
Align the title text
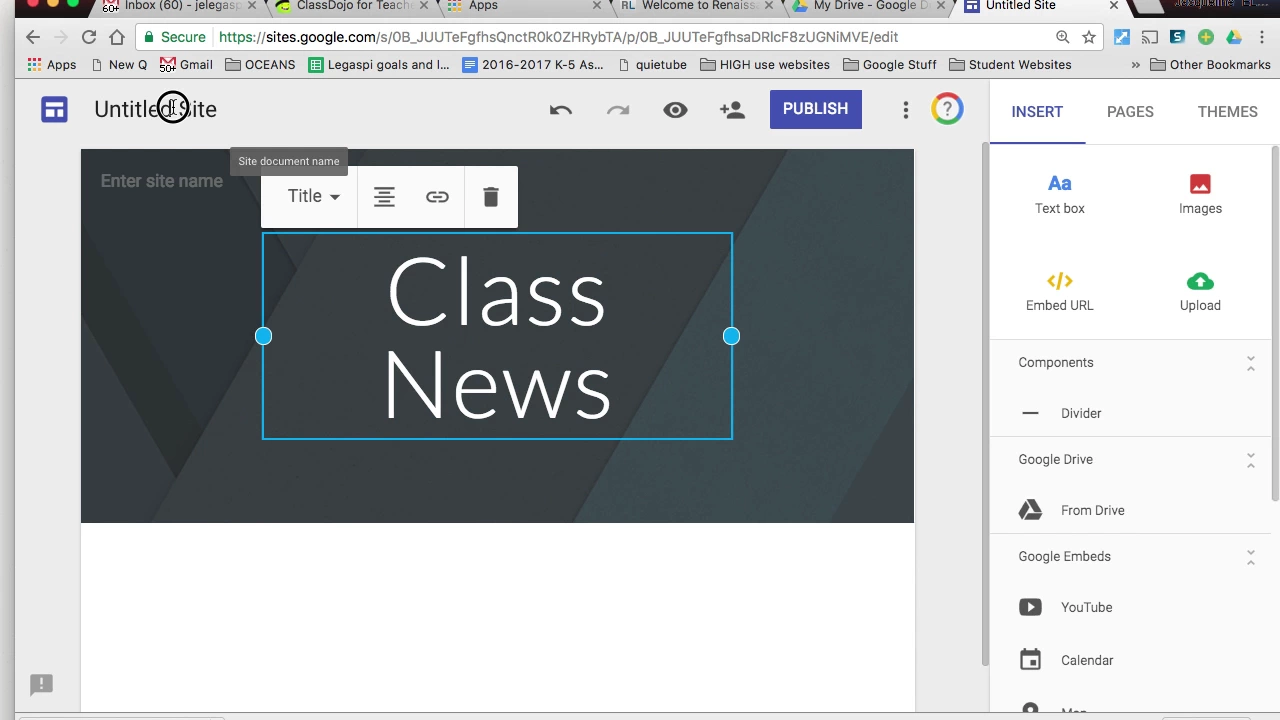384,197
